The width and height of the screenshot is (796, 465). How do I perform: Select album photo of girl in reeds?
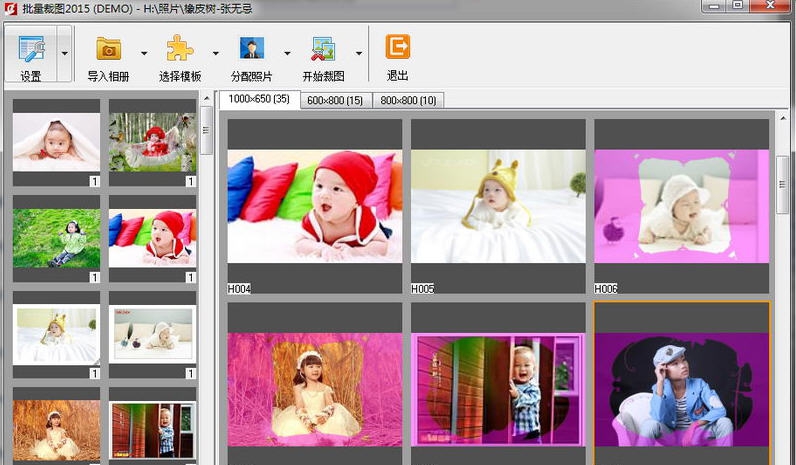click(x=56, y=430)
